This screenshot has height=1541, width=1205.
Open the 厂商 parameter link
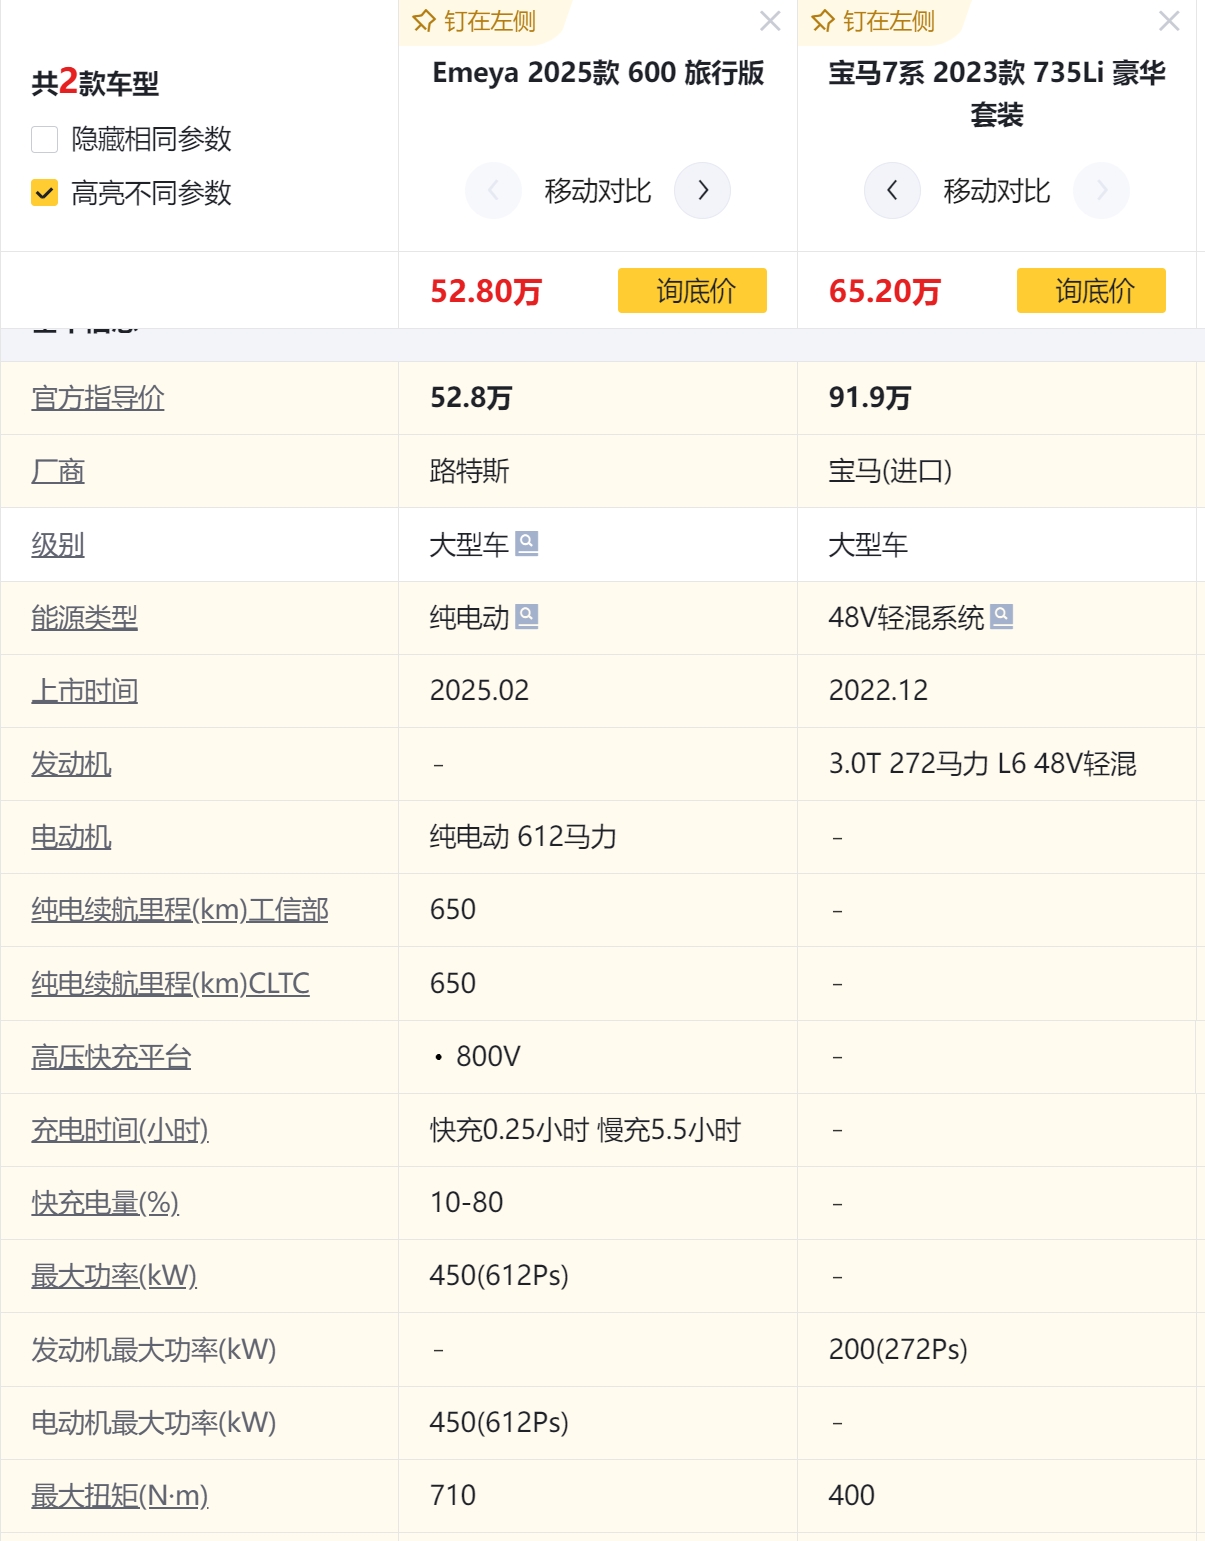coord(58,471)
